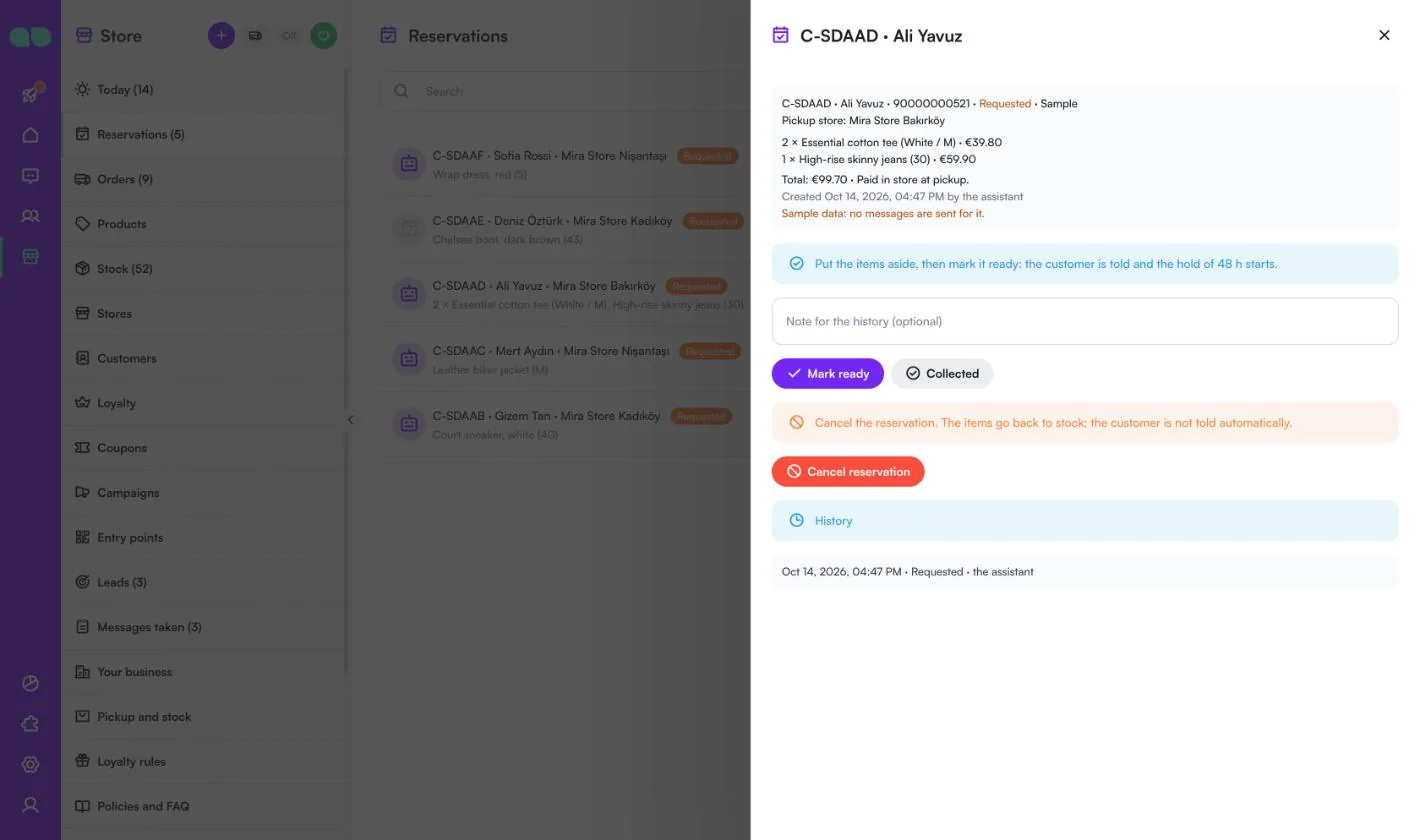Open Entry points in Store menu
The height and width of the screenshot is (840, 1420).
pos(206,538)
